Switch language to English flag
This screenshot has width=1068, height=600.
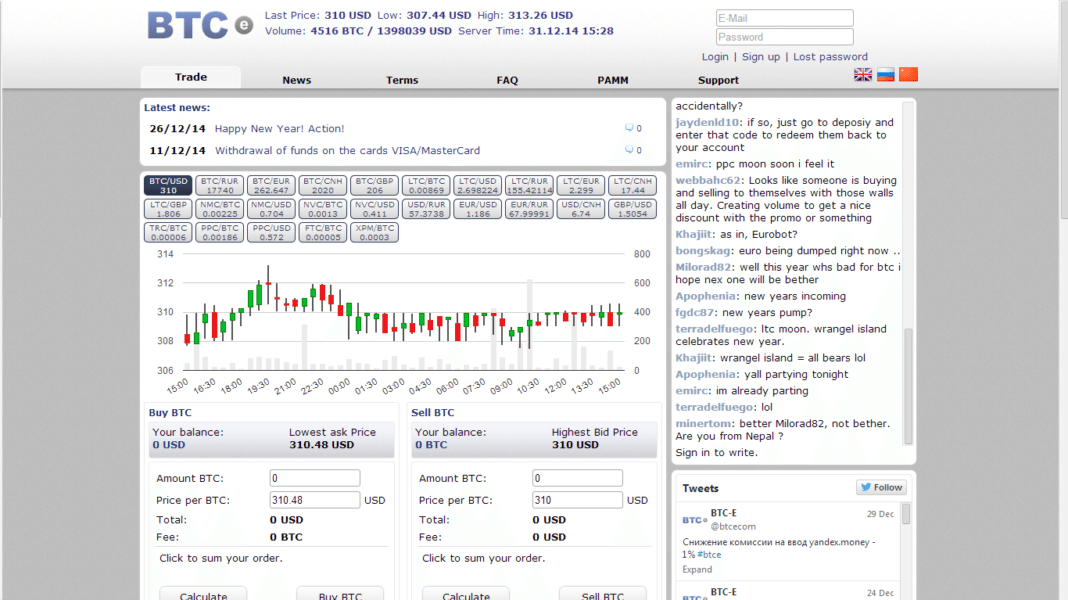coord(863,75)
